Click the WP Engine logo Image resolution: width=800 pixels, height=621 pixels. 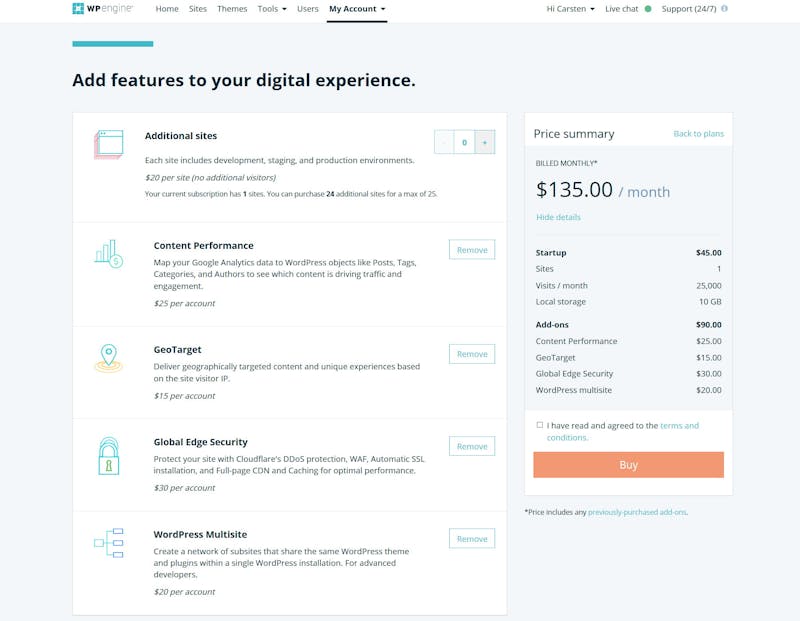[x=103, y=9]
